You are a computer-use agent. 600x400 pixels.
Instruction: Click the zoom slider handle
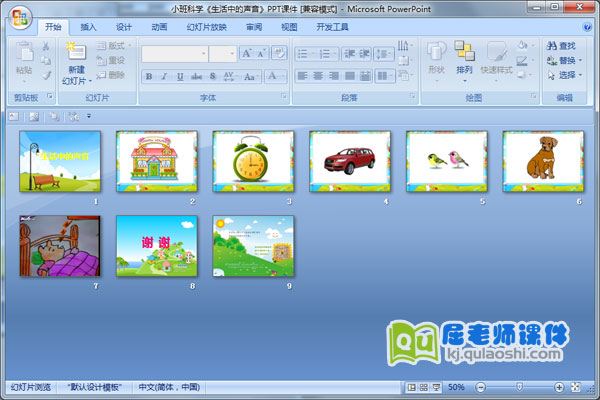pos(519,387)
